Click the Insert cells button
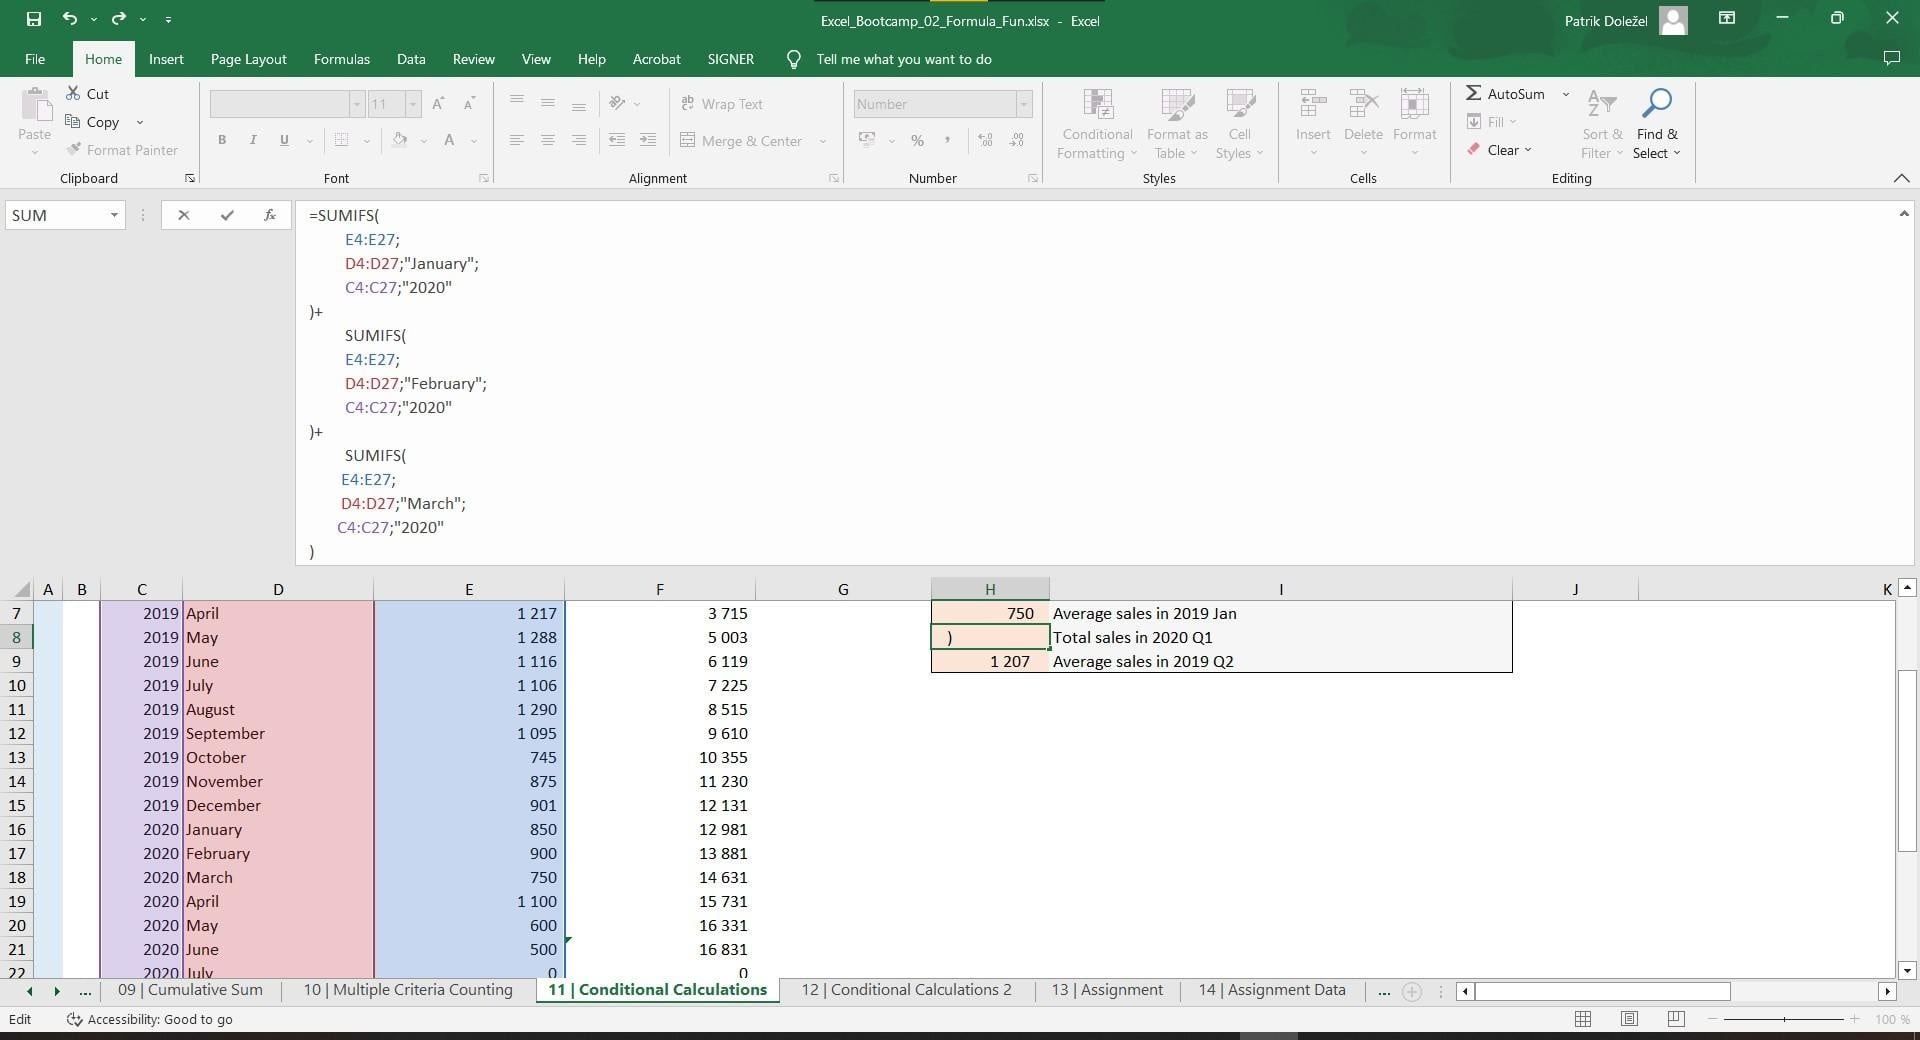1920x1040 pixels. click(x=1313, y=122)
